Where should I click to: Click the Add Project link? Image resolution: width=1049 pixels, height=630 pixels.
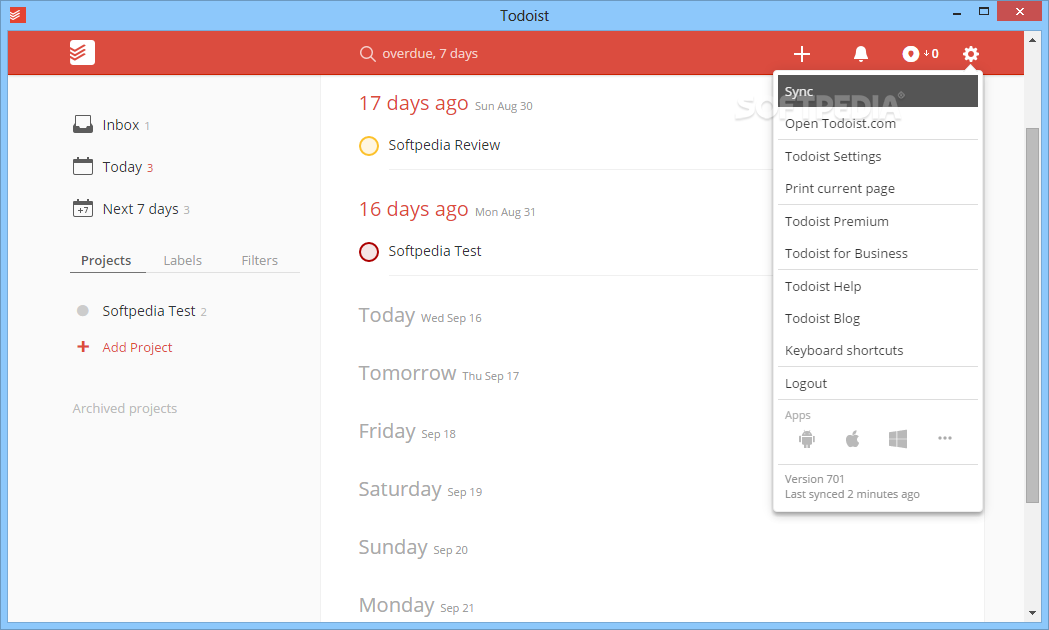(x=137, y=347)
